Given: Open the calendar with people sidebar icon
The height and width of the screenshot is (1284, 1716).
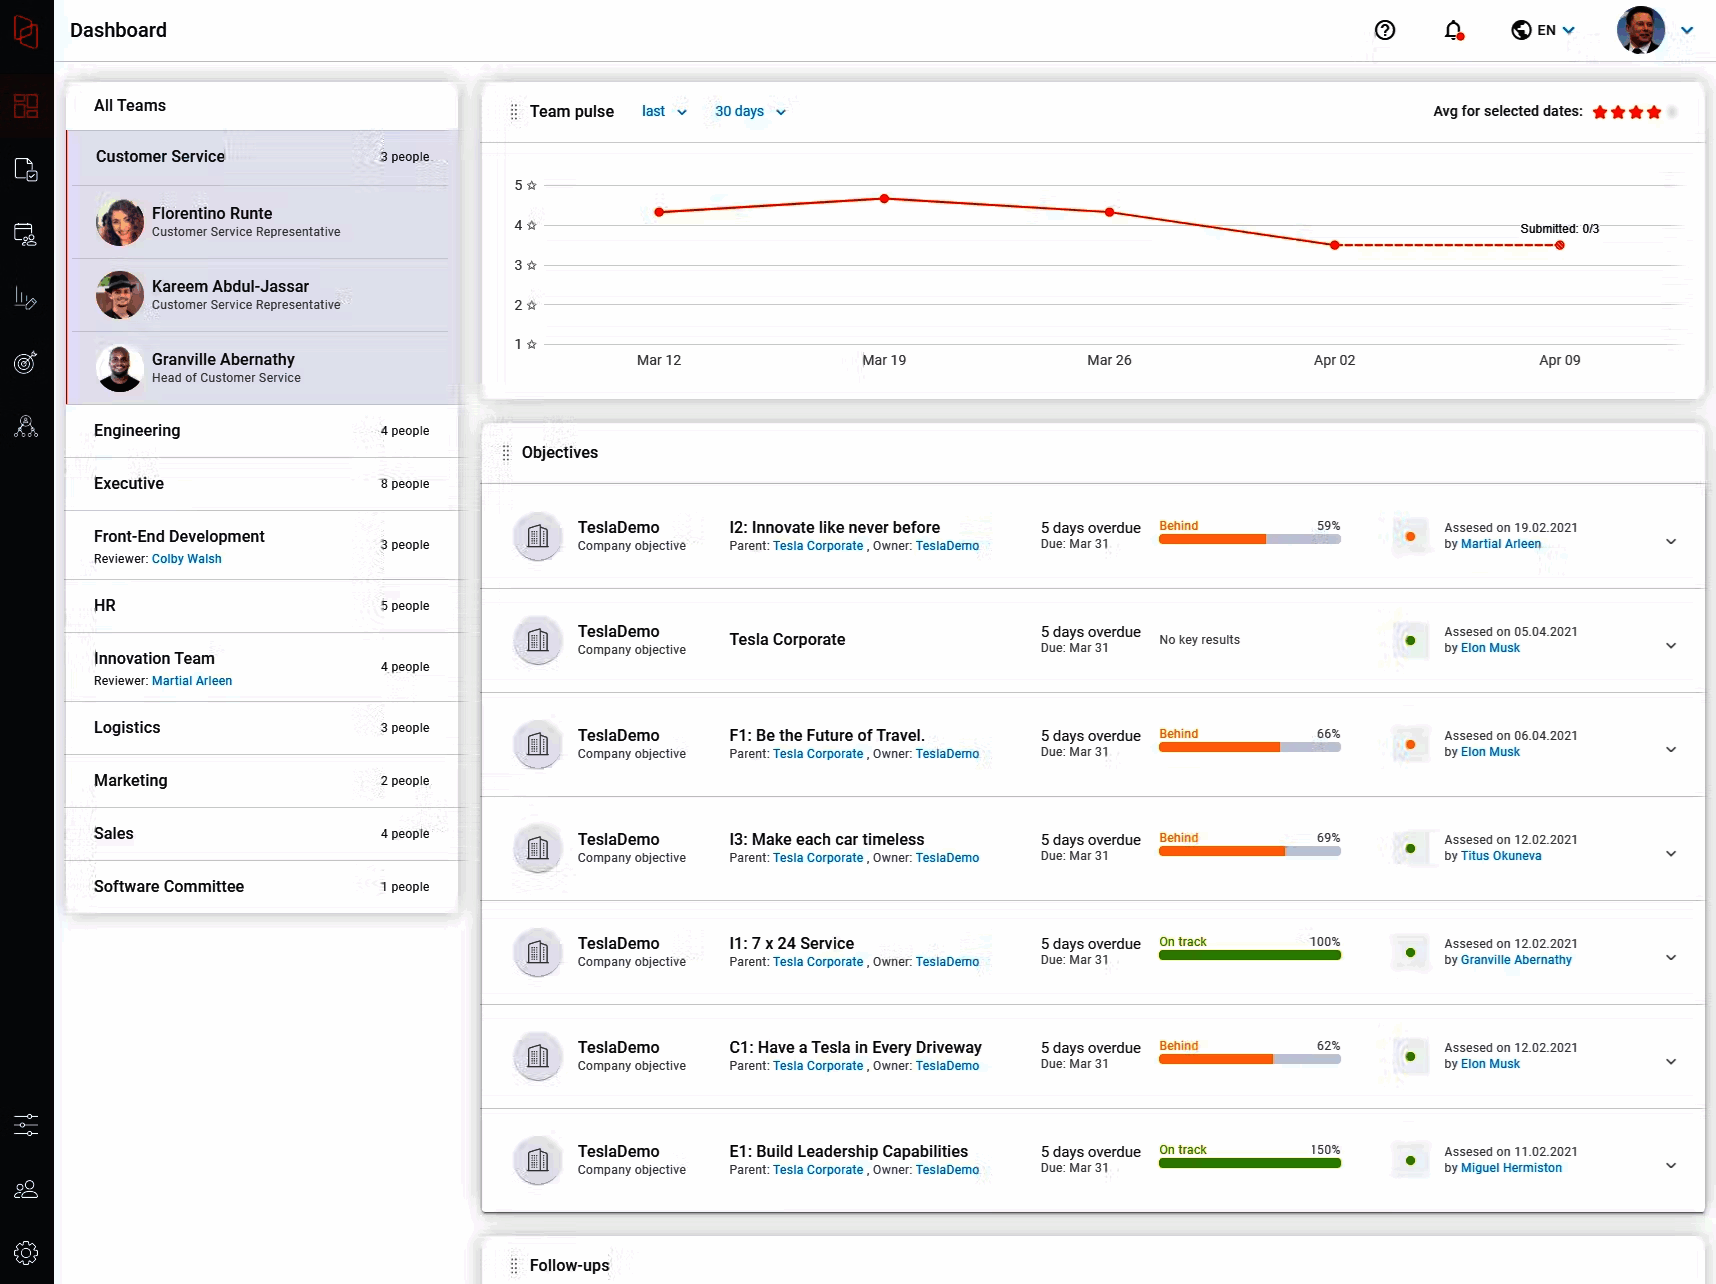Looking at the screenshot, I should tap(26, 234).
